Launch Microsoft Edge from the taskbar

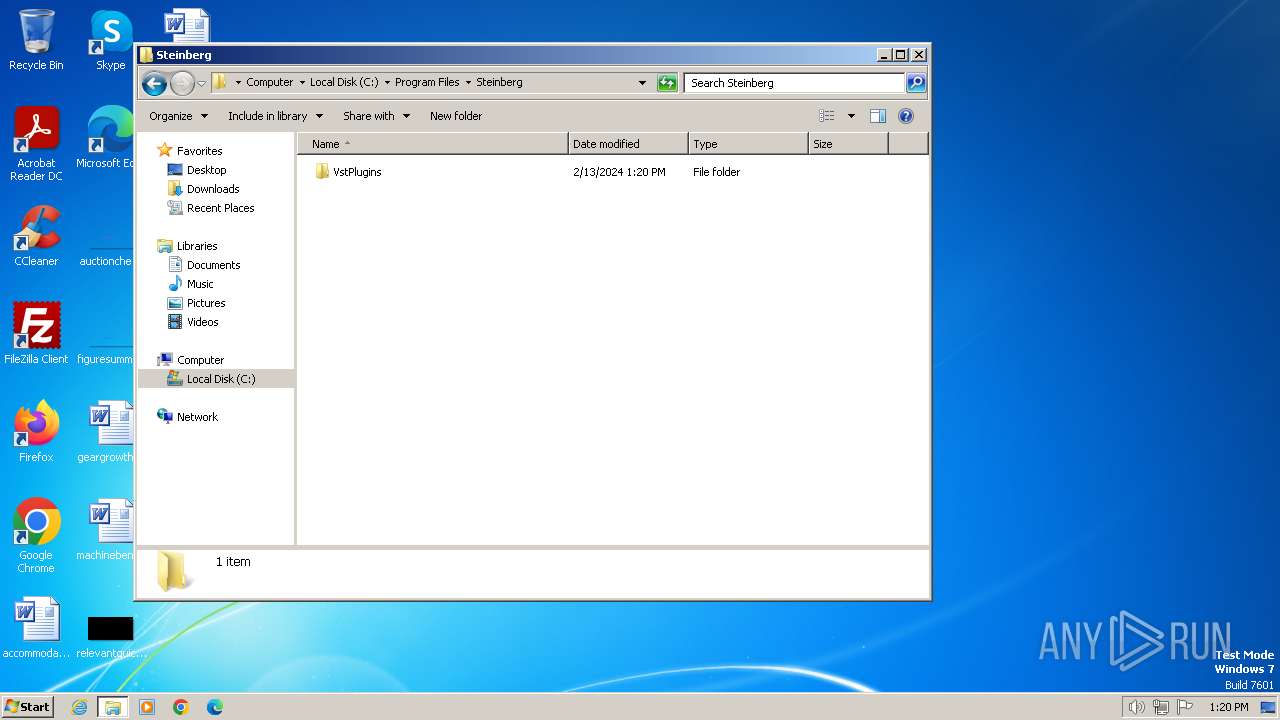215,707
